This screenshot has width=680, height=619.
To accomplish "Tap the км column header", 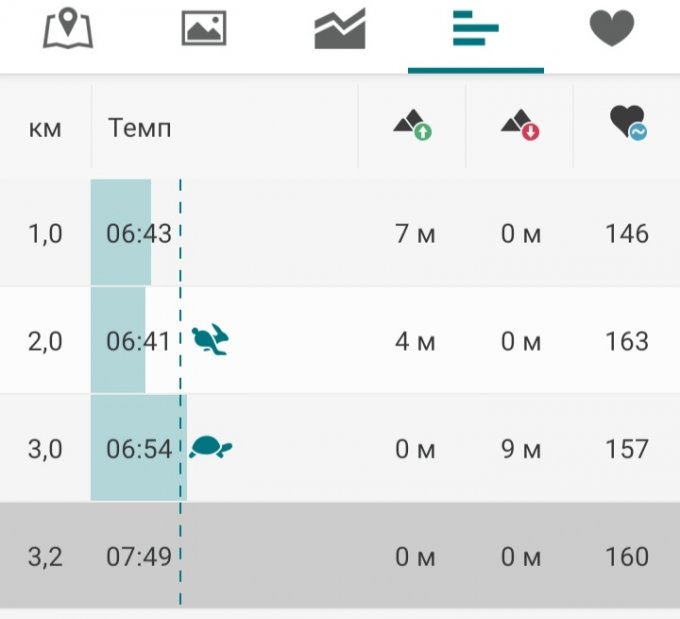I will [45, 128].
